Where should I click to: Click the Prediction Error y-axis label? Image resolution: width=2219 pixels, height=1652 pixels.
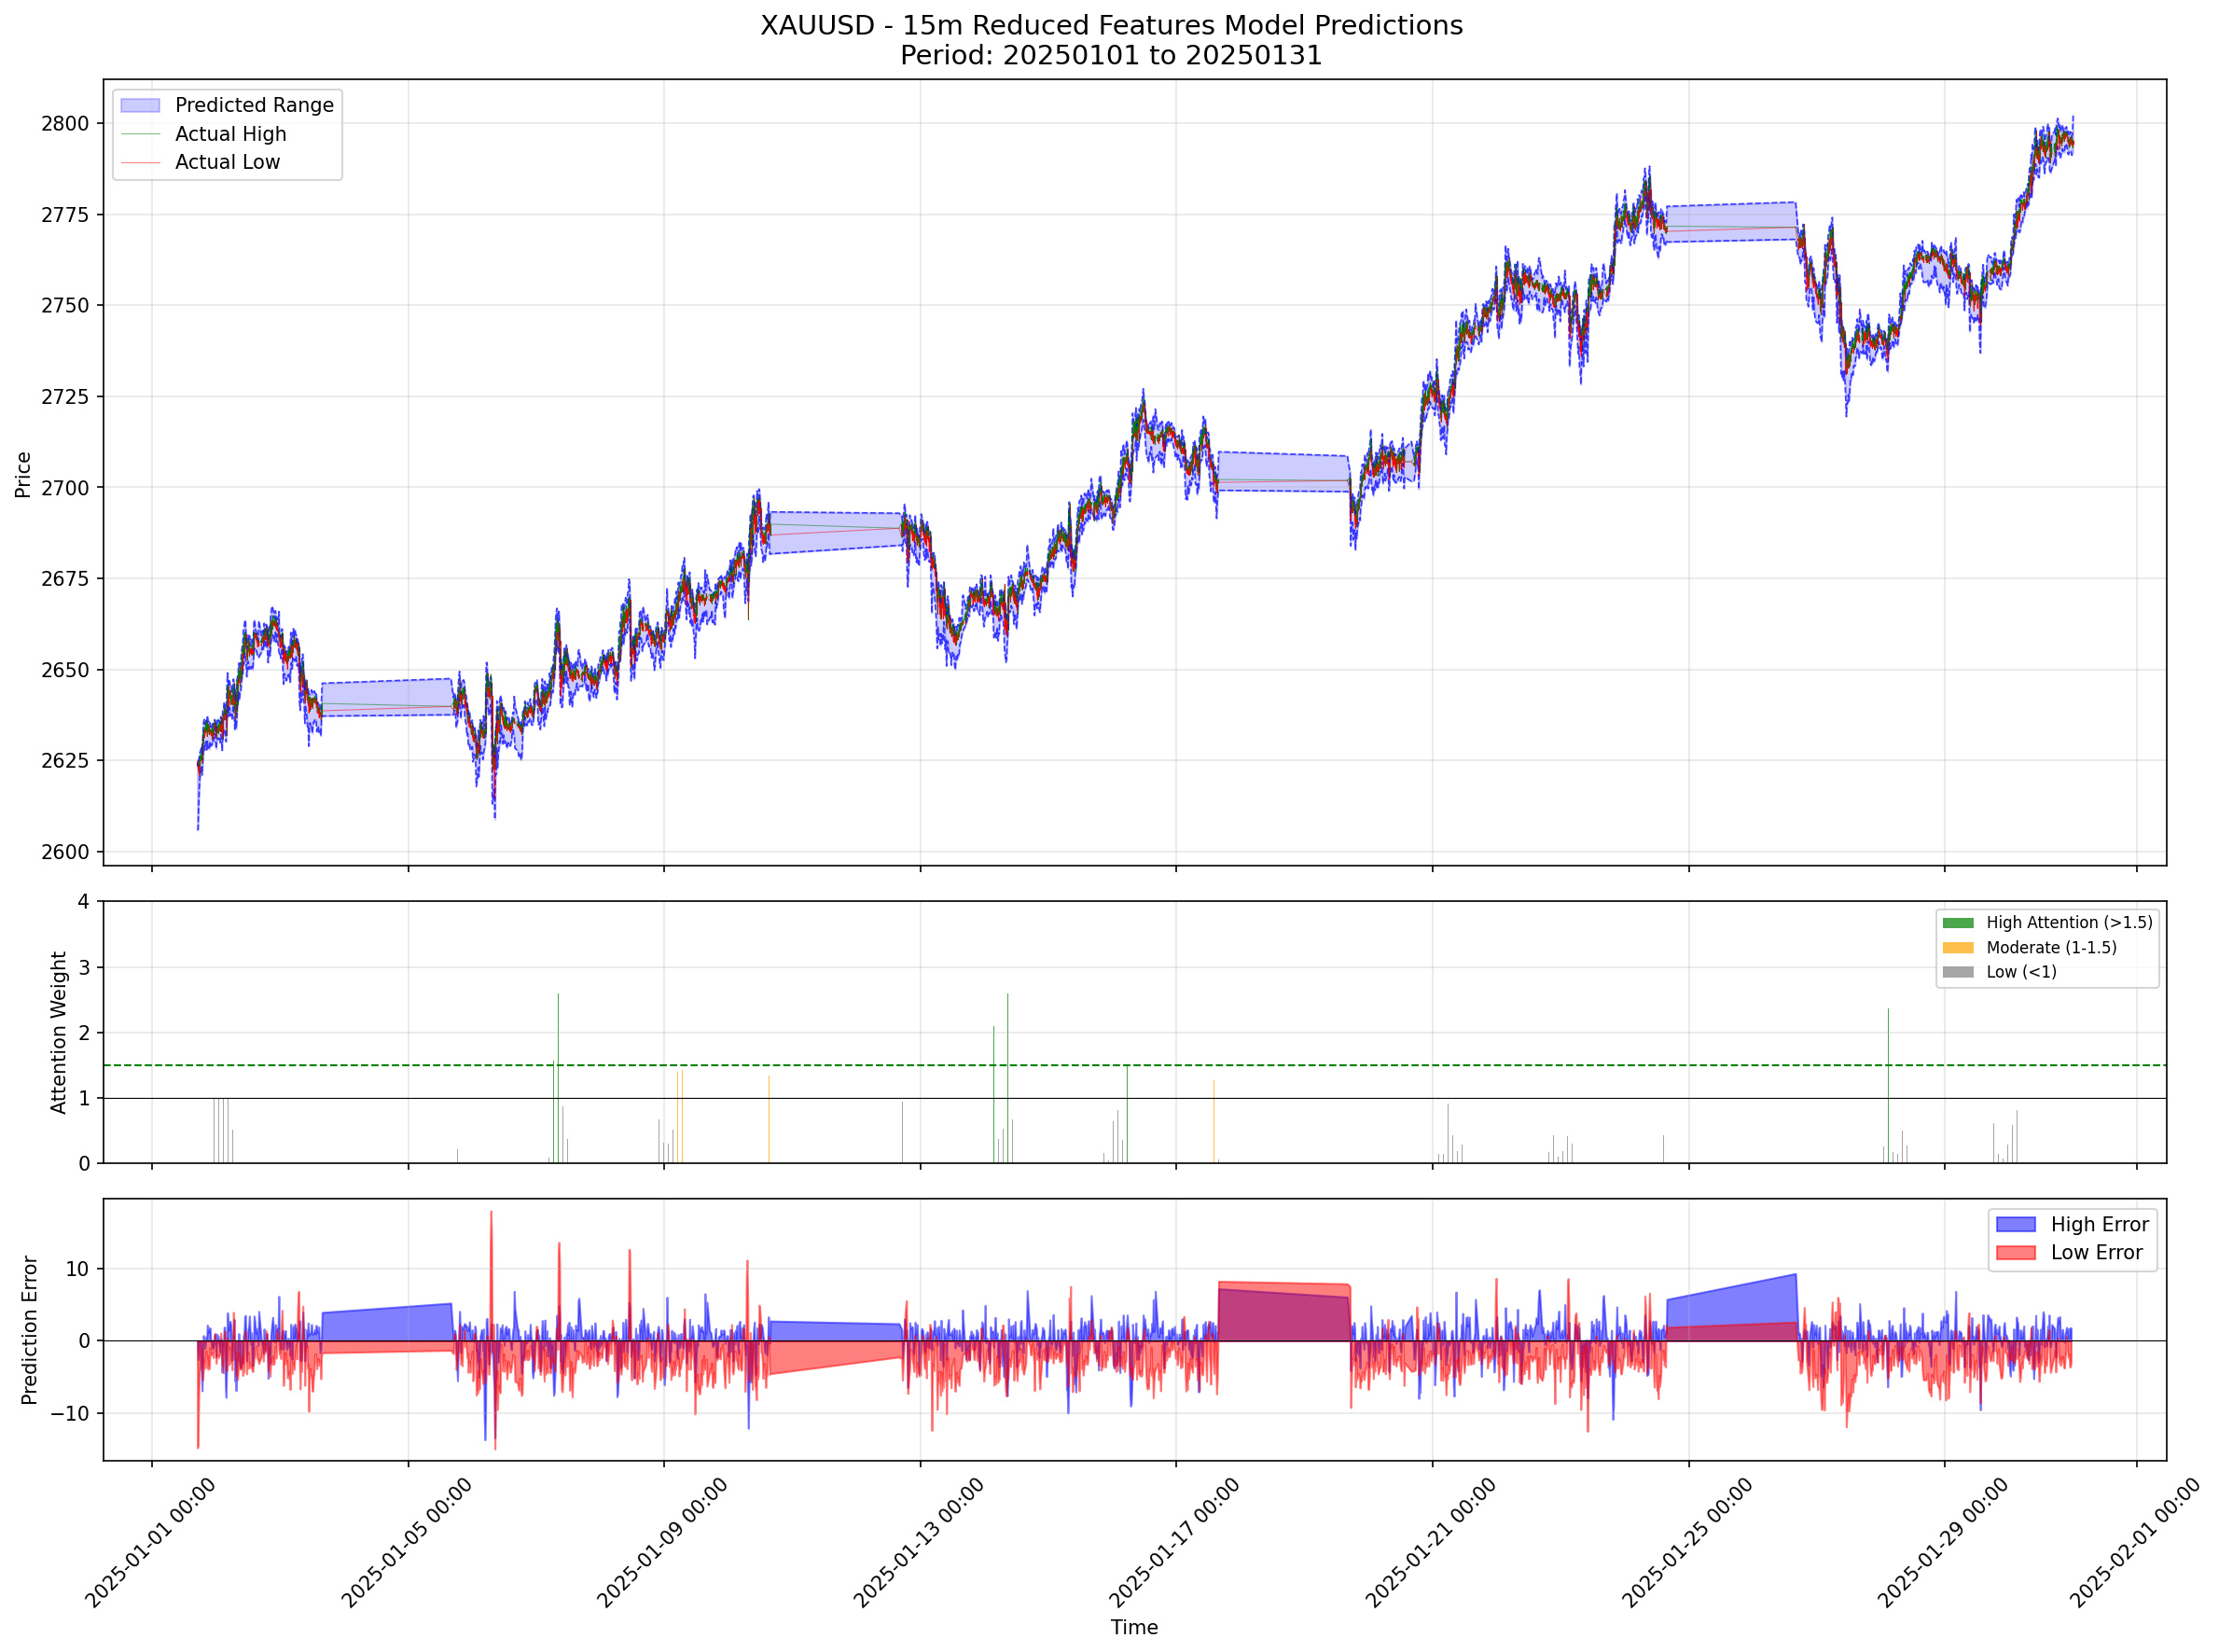tap(29, 1330)
